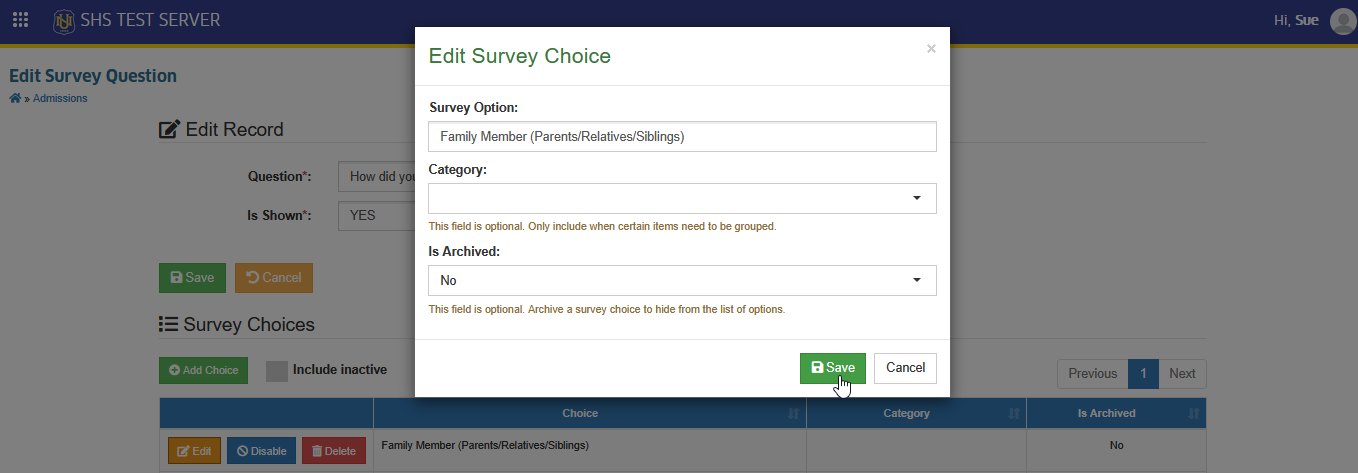Save the survey choice in dialog

coord(833,368)
